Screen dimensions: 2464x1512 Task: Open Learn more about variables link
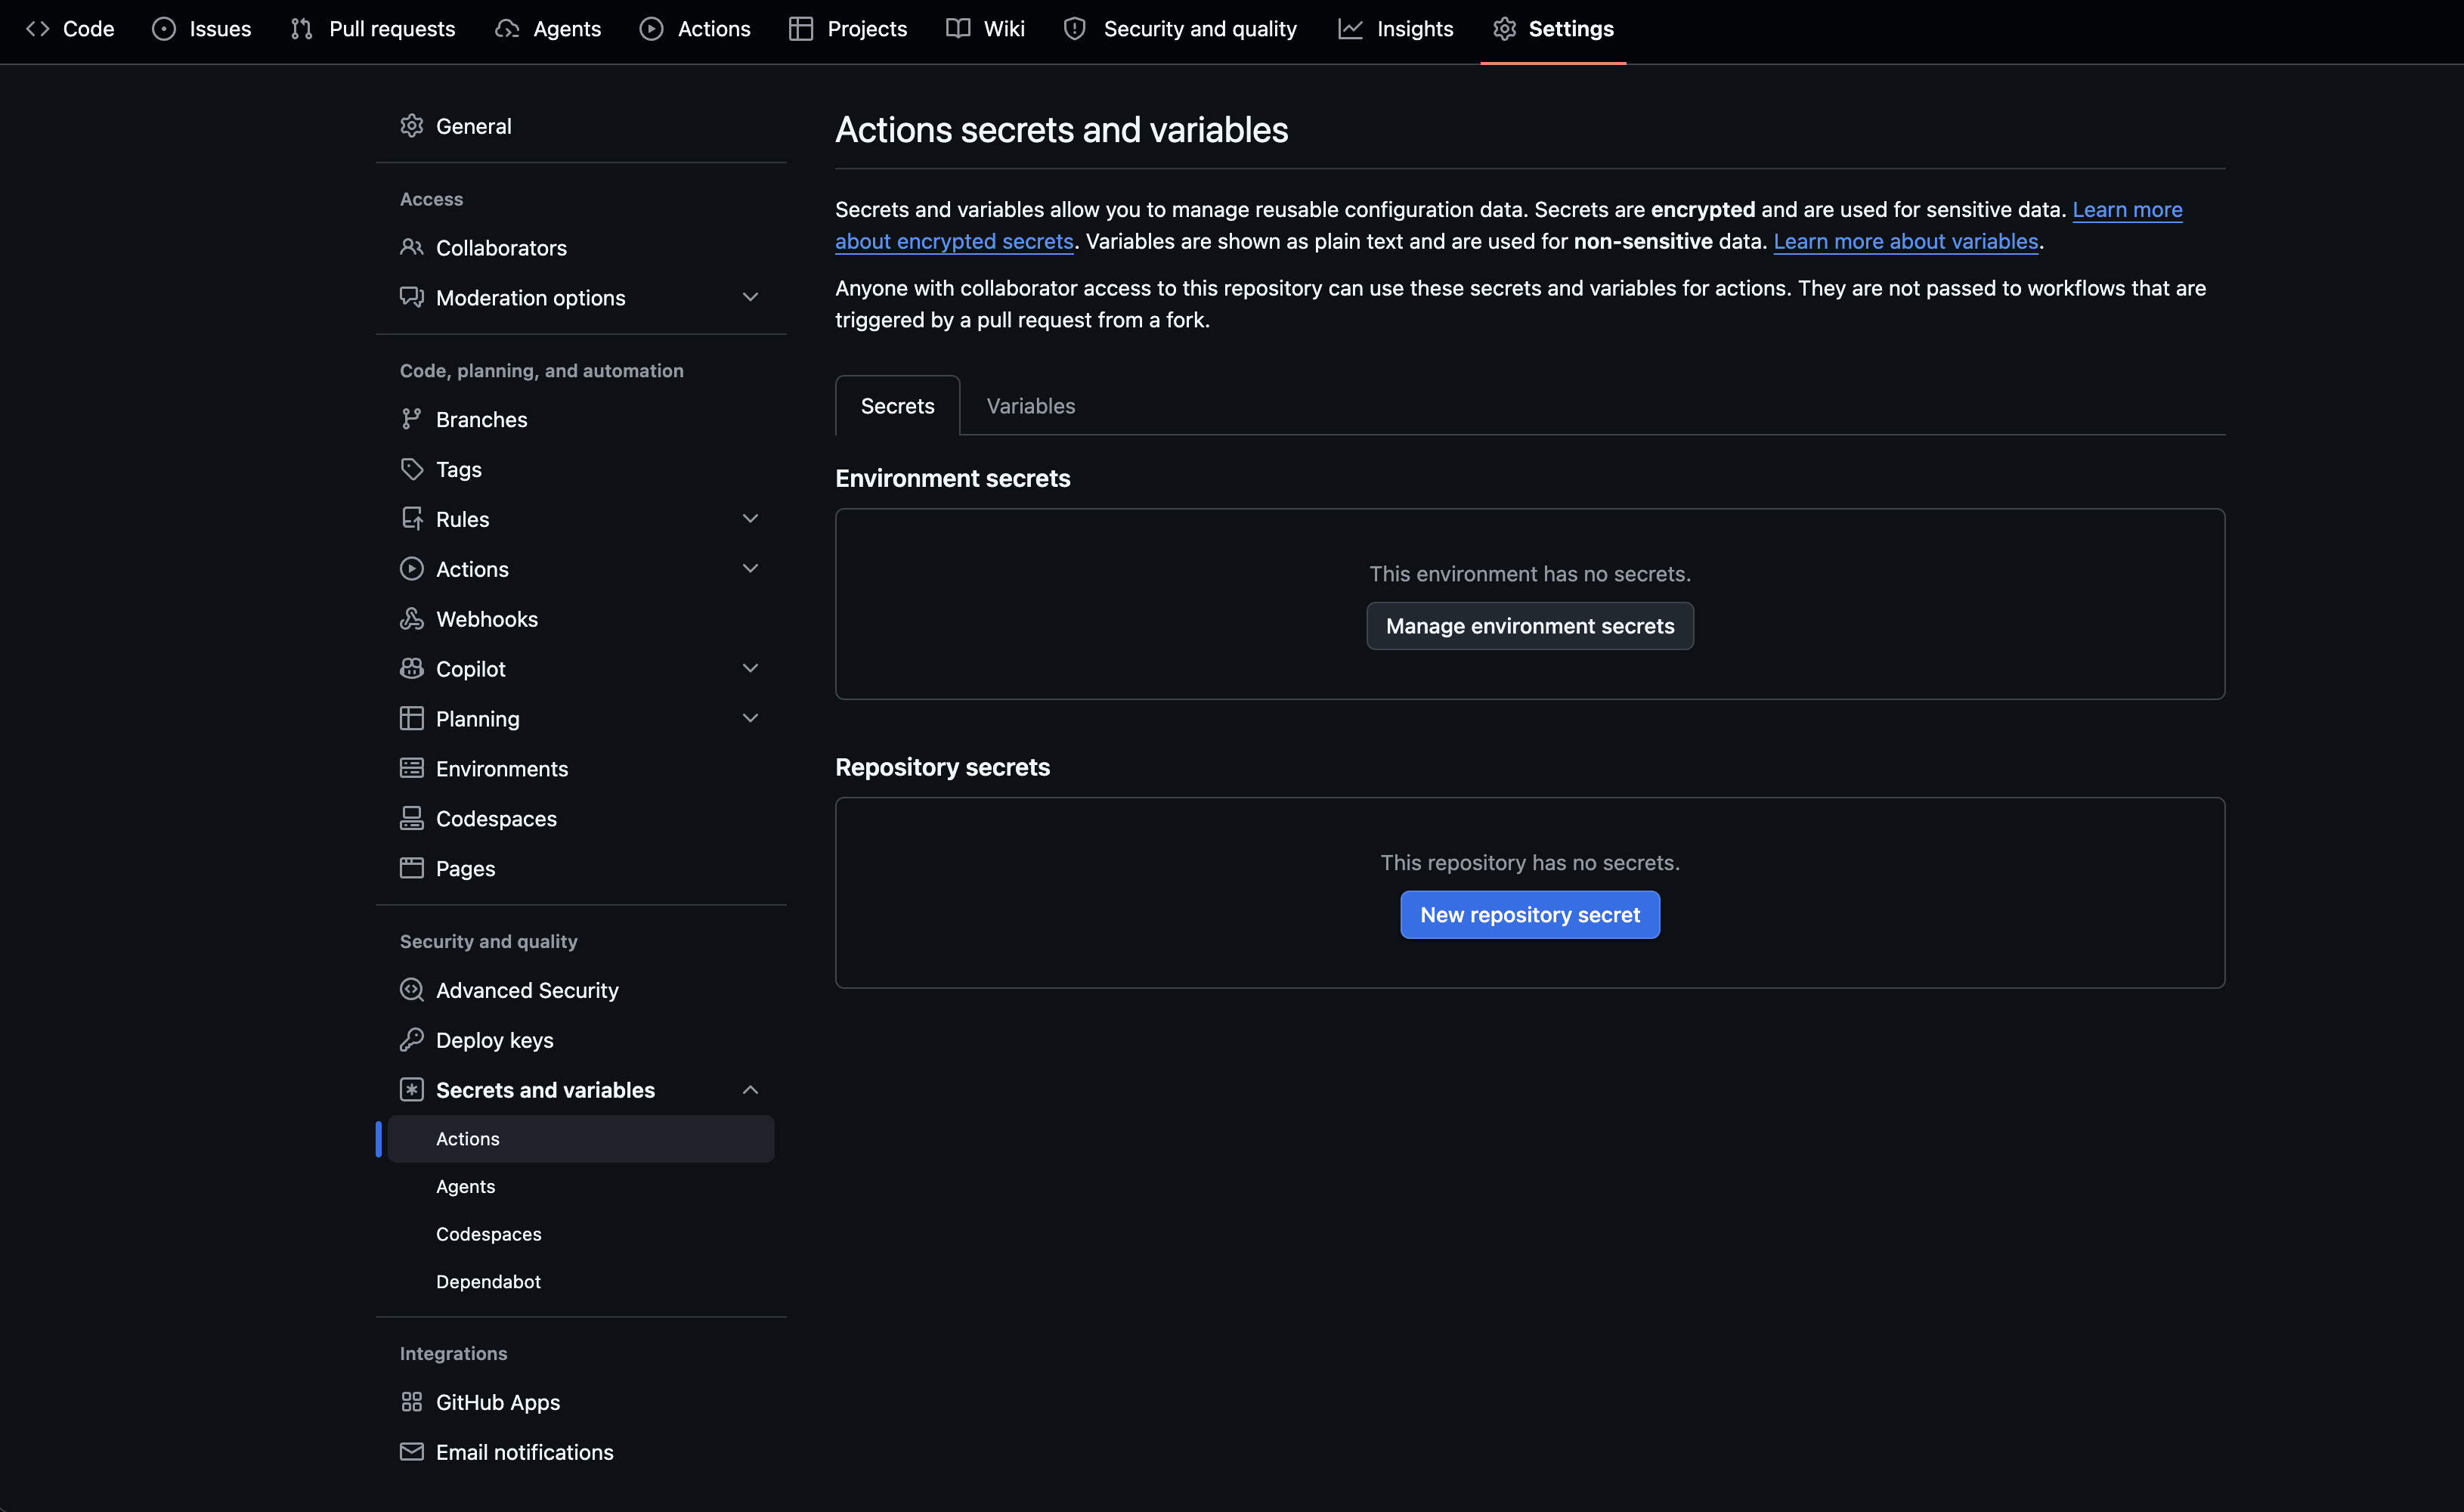[x=1906, y=241]
